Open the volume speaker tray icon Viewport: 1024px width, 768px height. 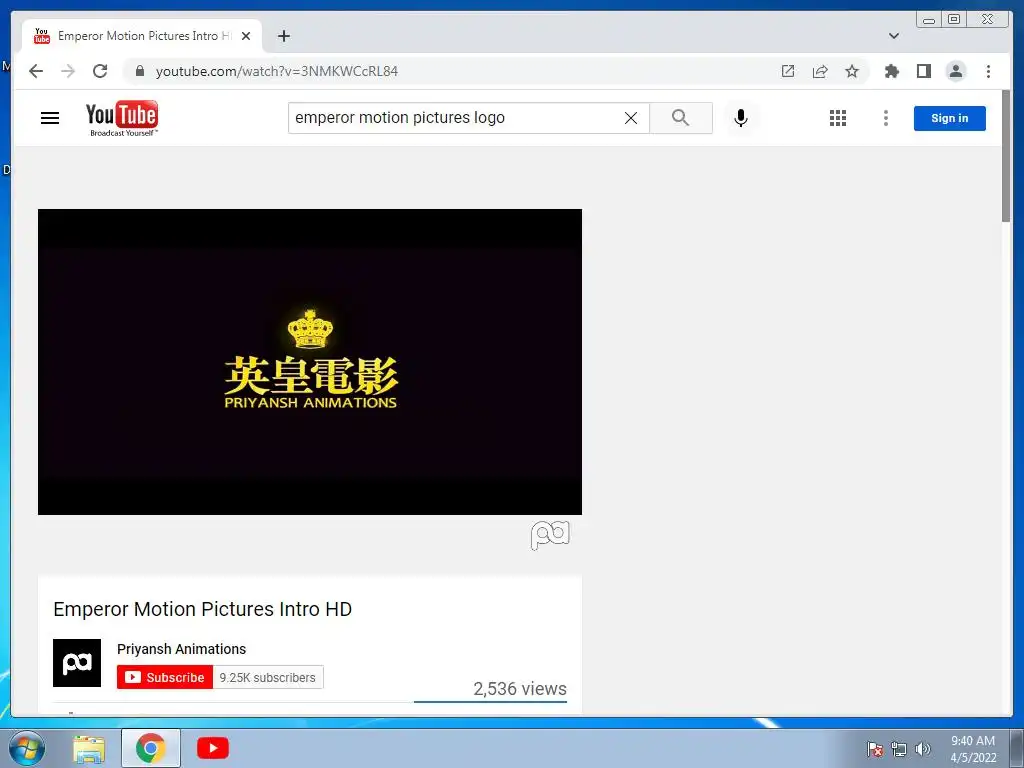click(923, 749)
